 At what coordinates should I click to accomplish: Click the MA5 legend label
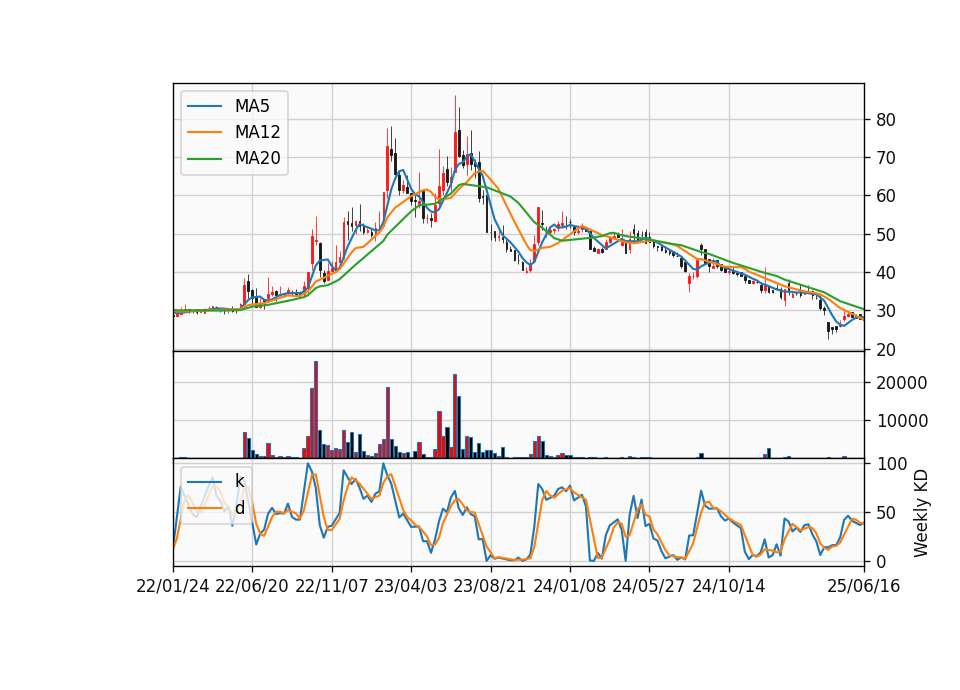coord(252,106)
